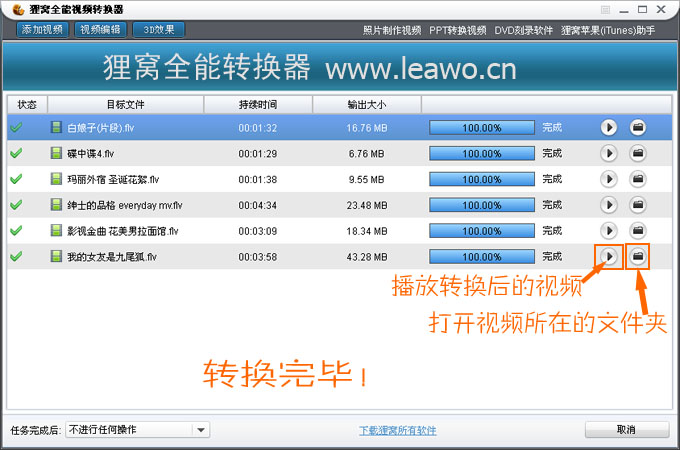
Task: Play converted video 白娘子(片段).flv
Action: [x=609, y=127]
